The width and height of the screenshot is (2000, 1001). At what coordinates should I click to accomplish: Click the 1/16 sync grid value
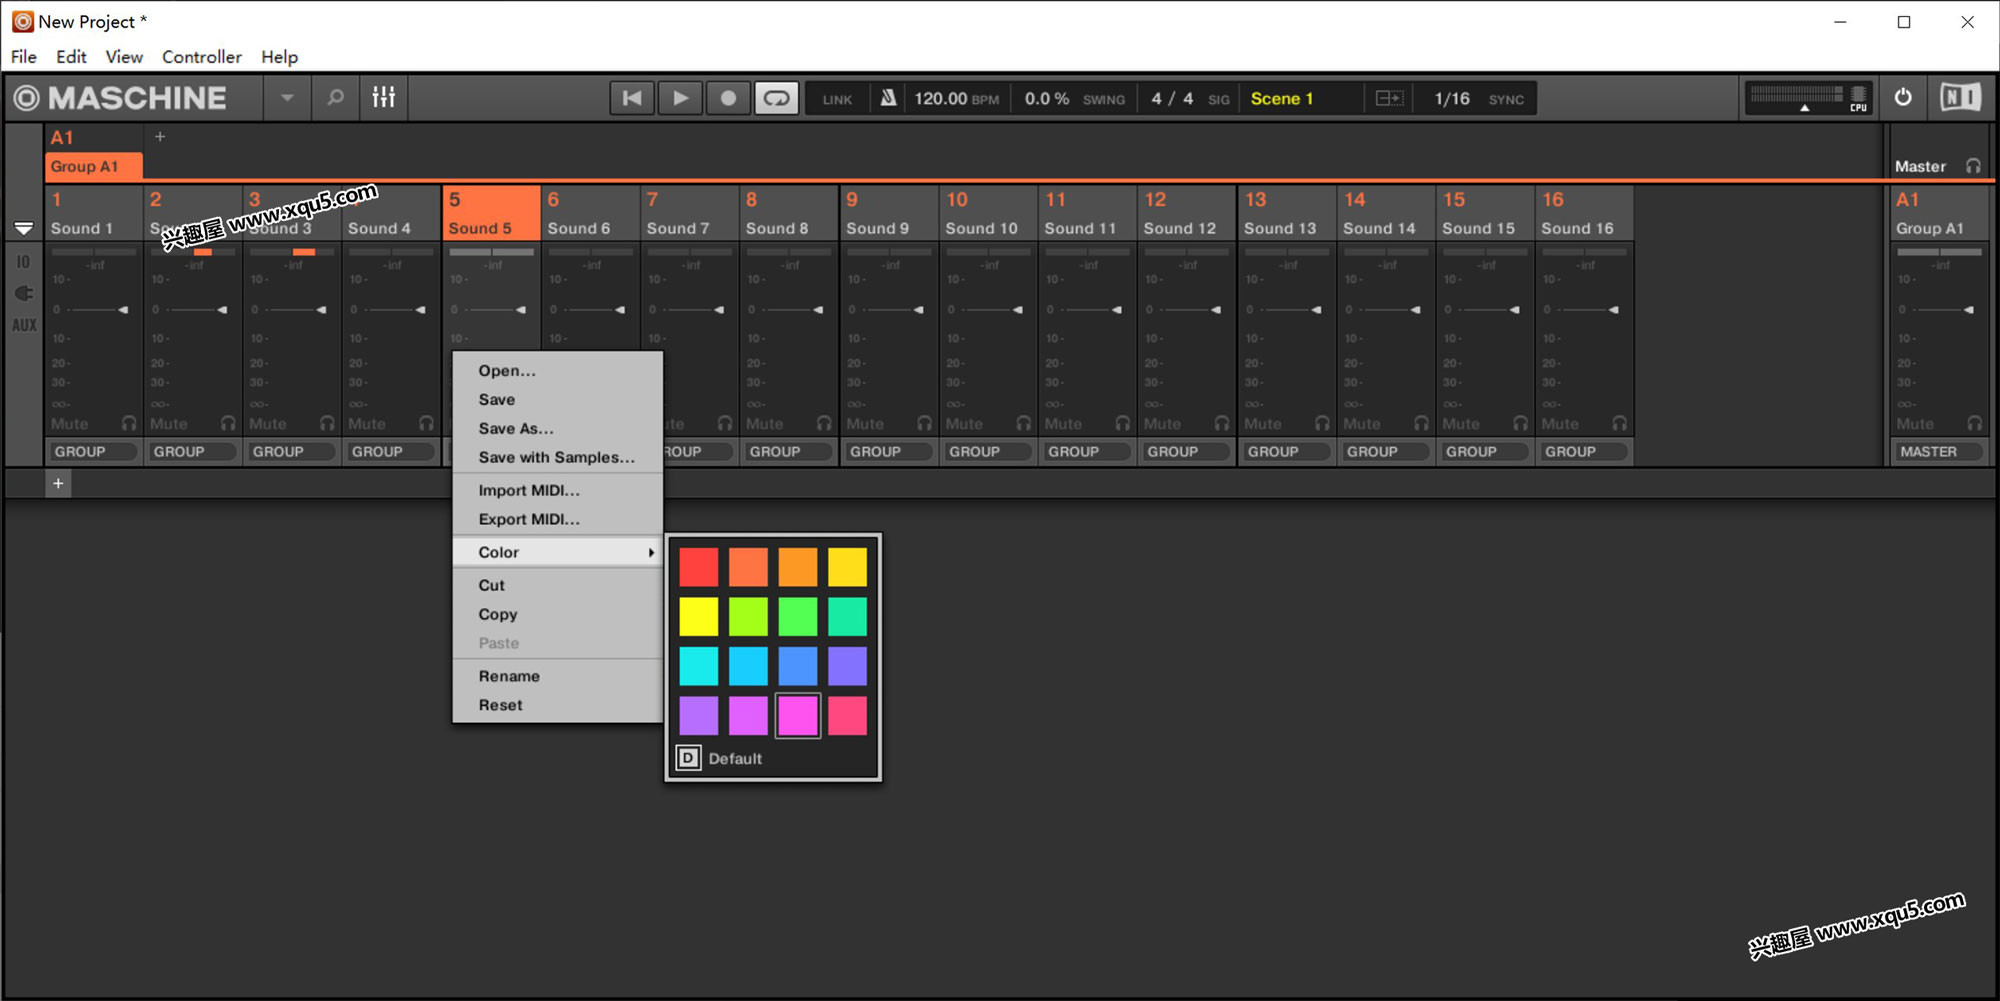1452,98
